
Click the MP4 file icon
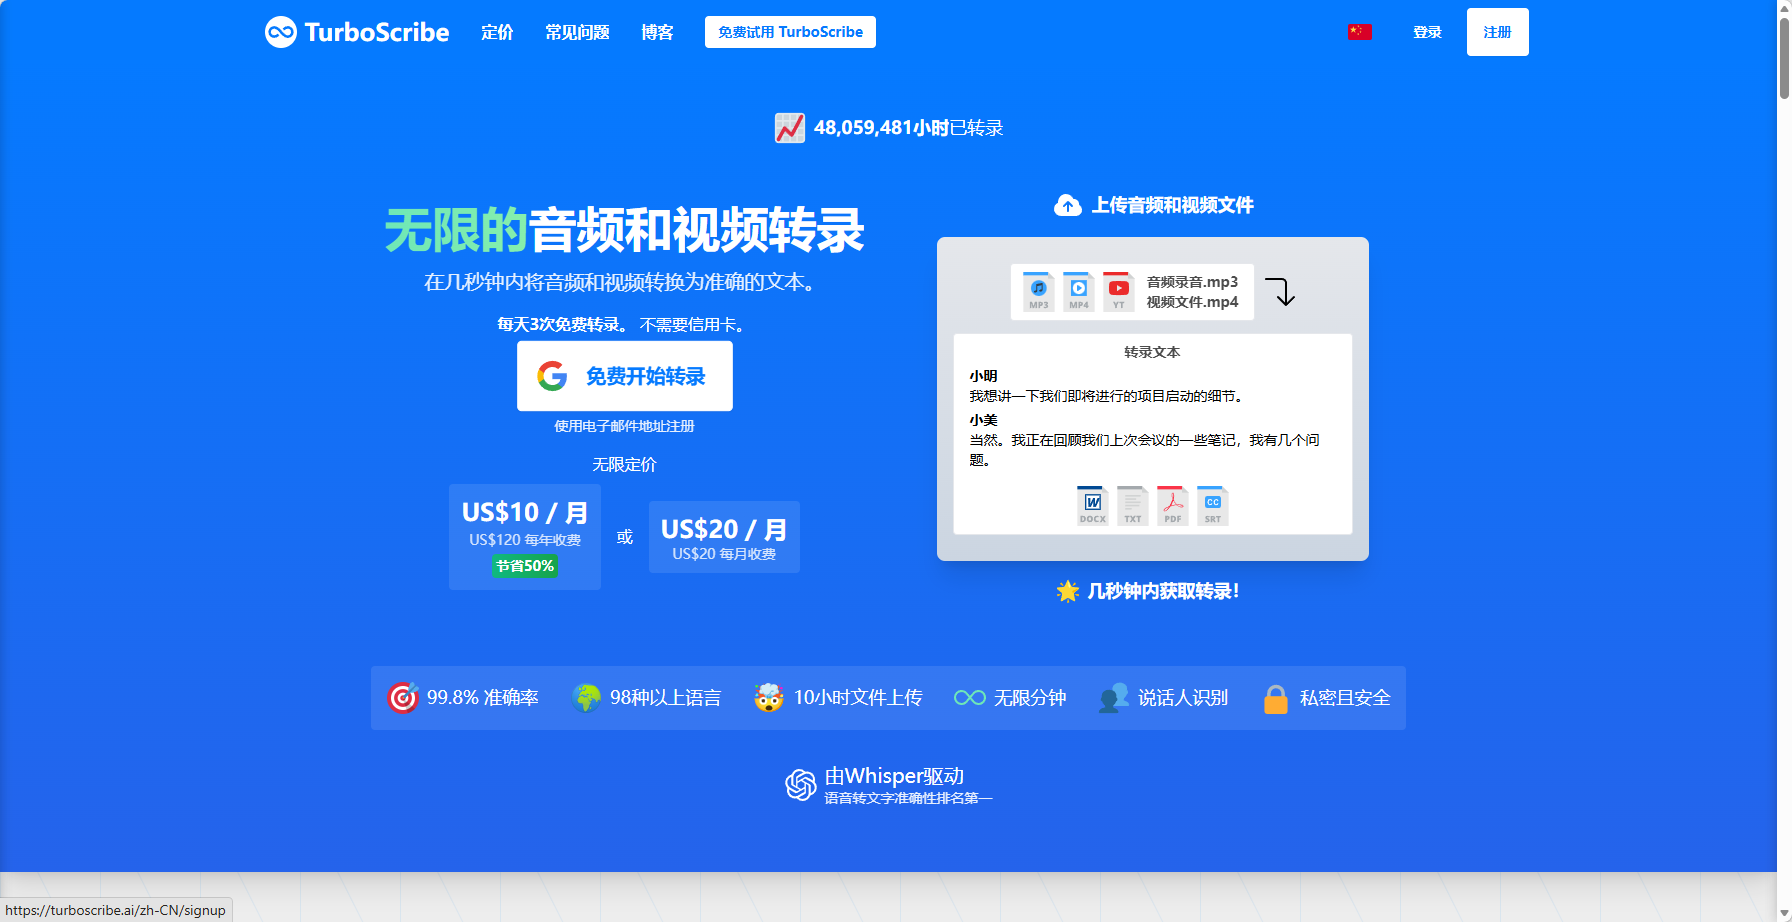[1078, 292]
